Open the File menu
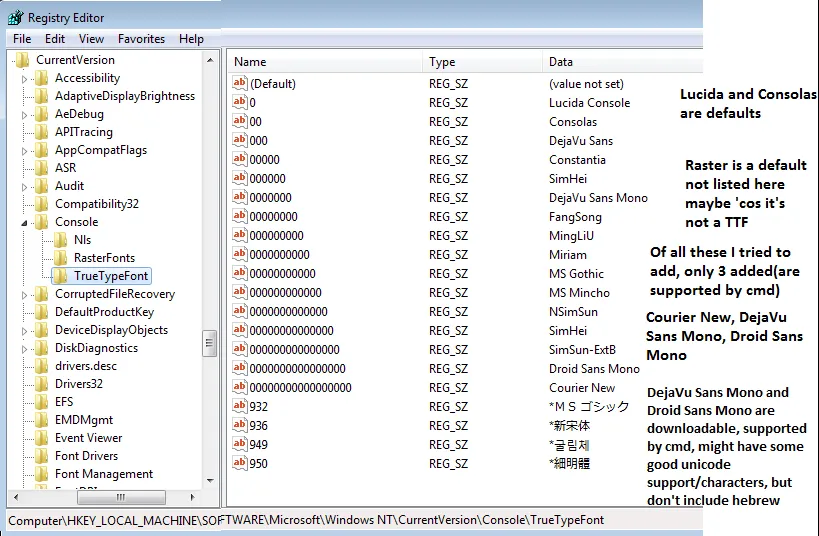 [x=22, y=39]
